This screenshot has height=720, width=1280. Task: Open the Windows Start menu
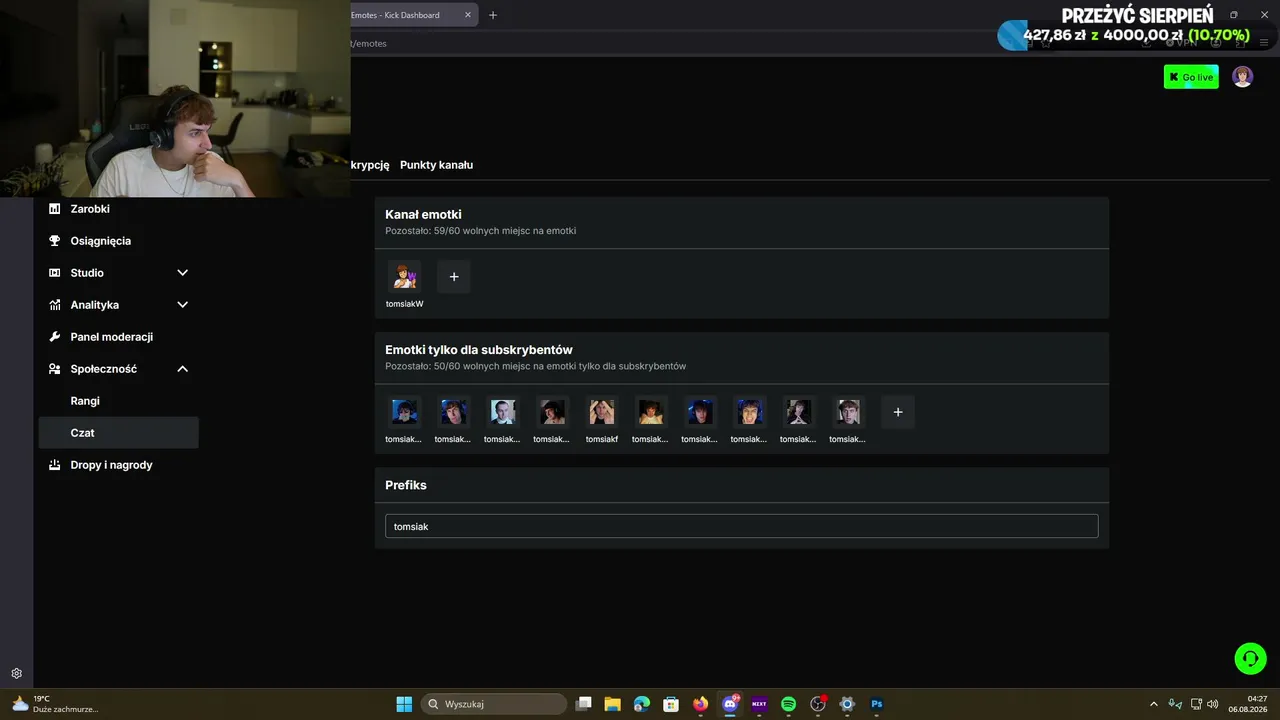(404, 704)
